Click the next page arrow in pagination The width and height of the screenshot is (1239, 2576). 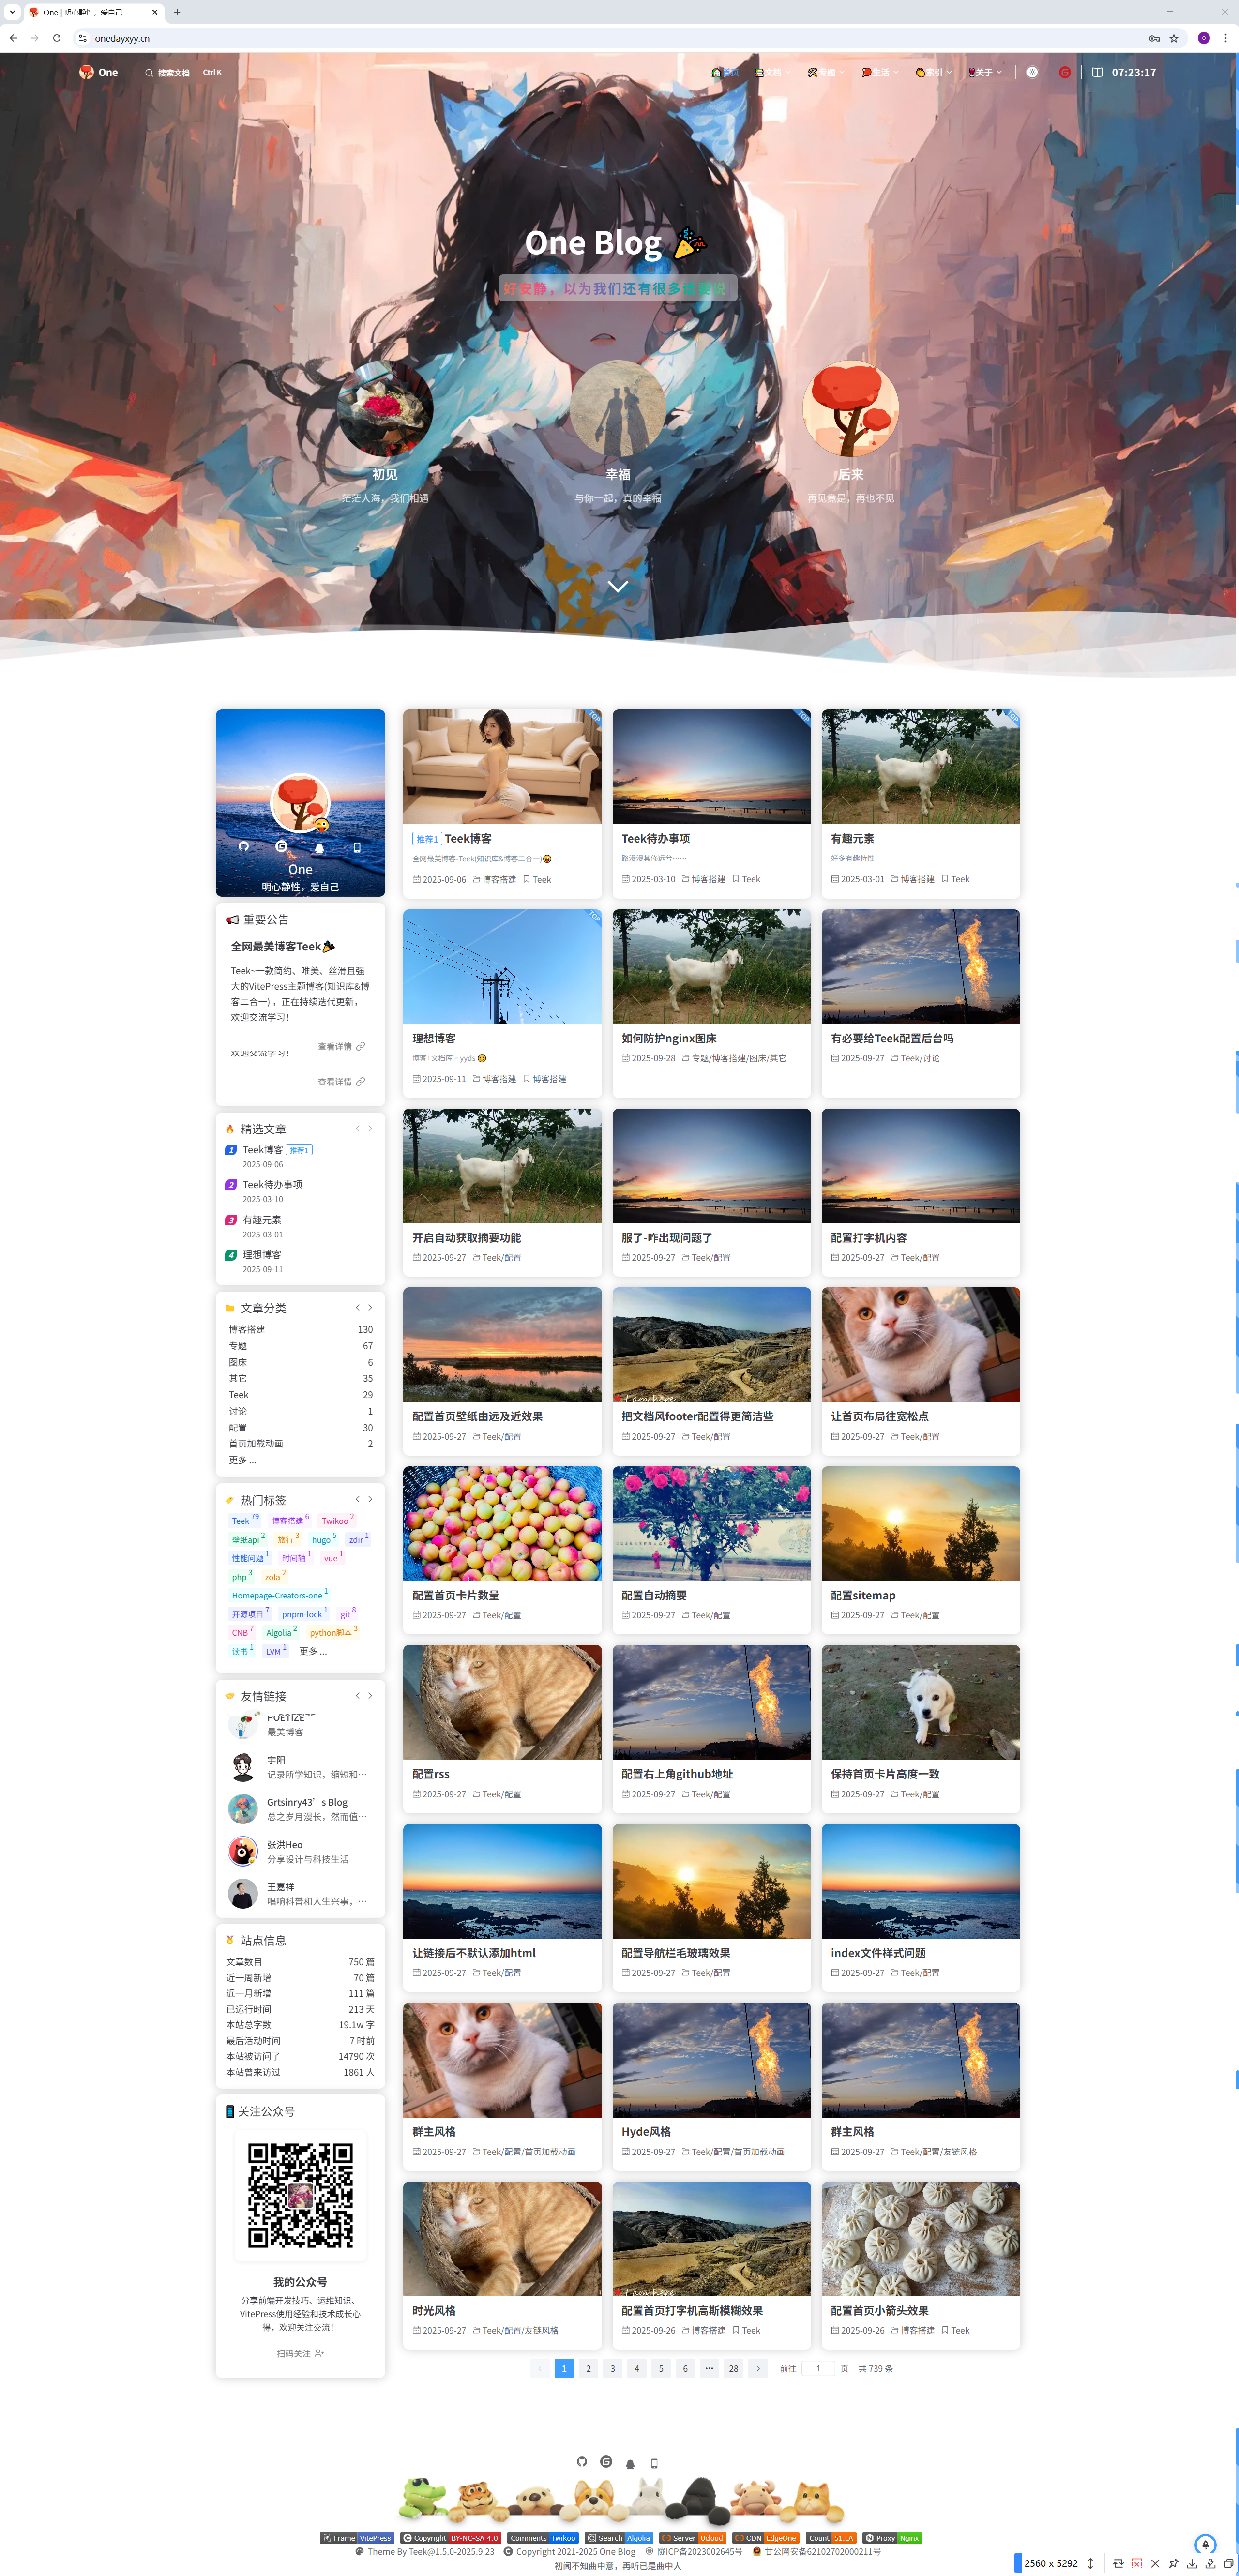tap(758, 2368)
